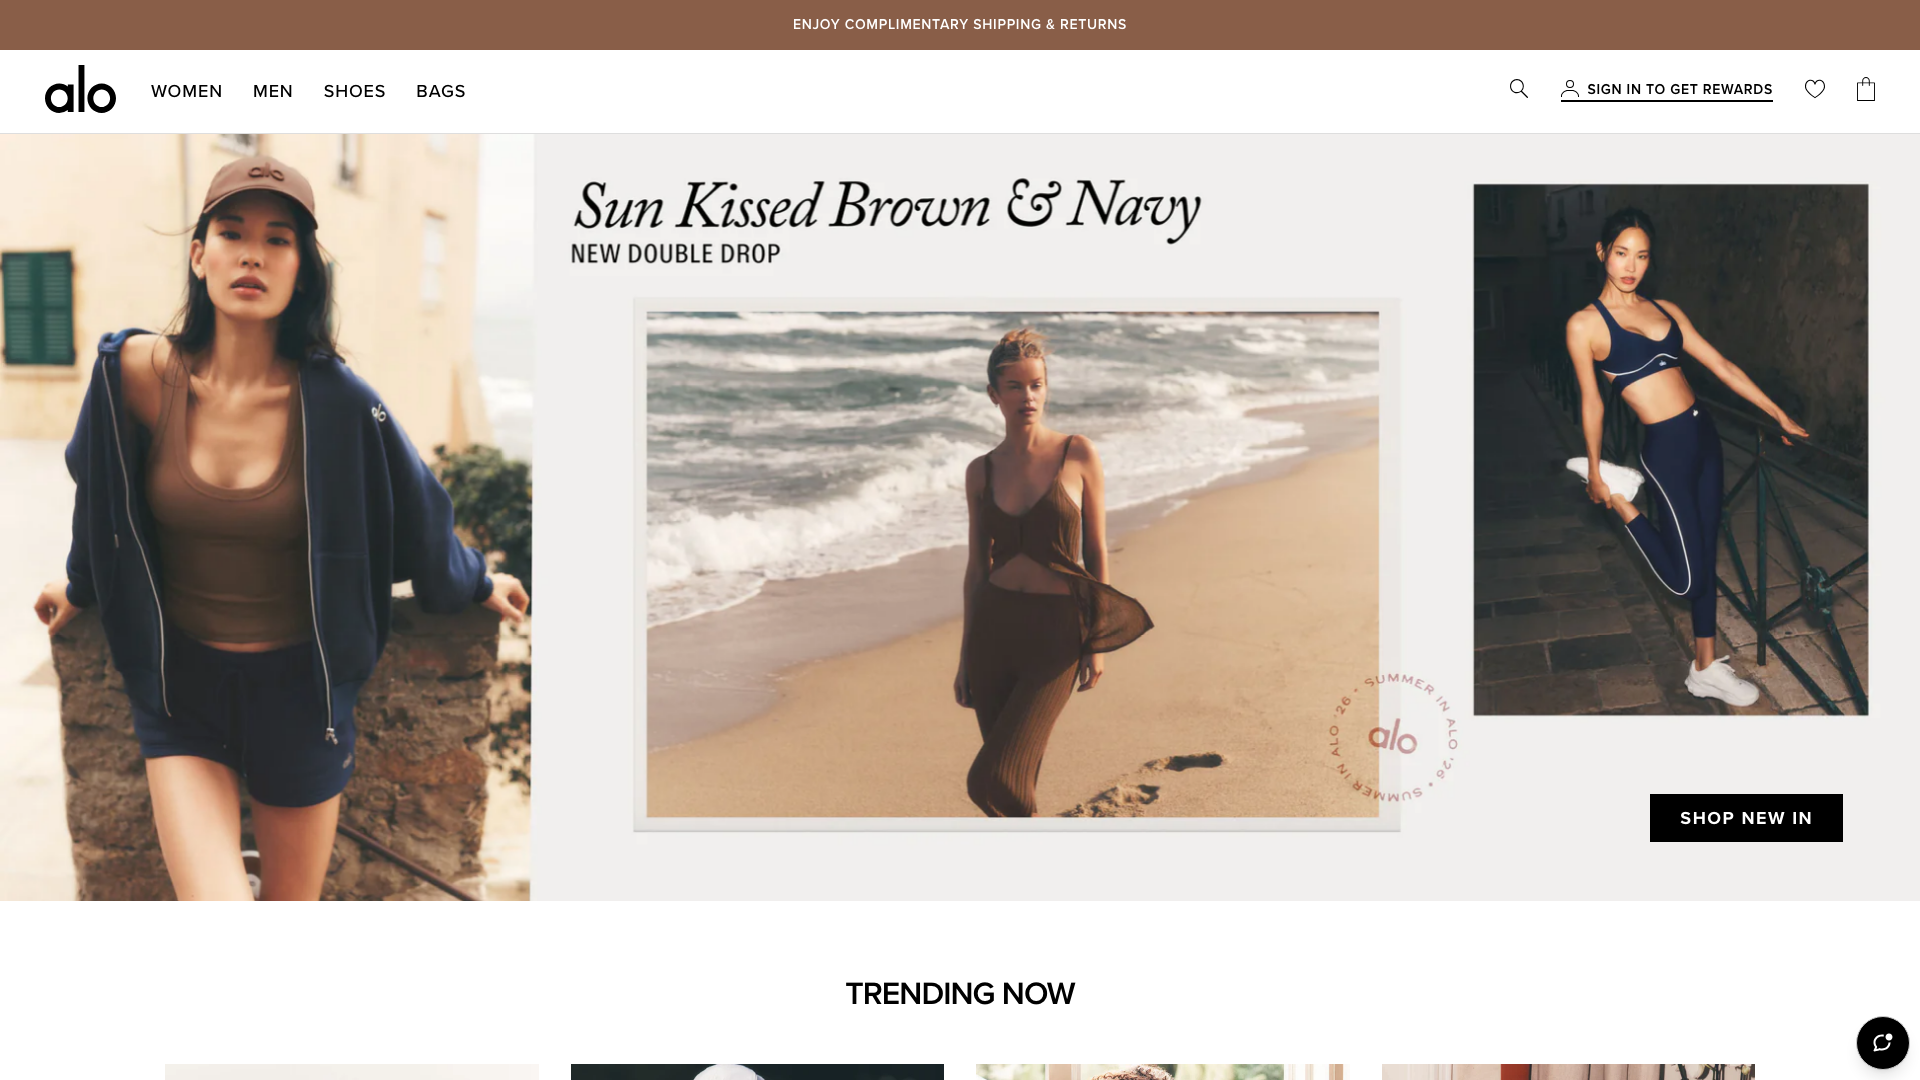
Task: Click the navy sports bra model image
Action: [x=1670, y=449]
